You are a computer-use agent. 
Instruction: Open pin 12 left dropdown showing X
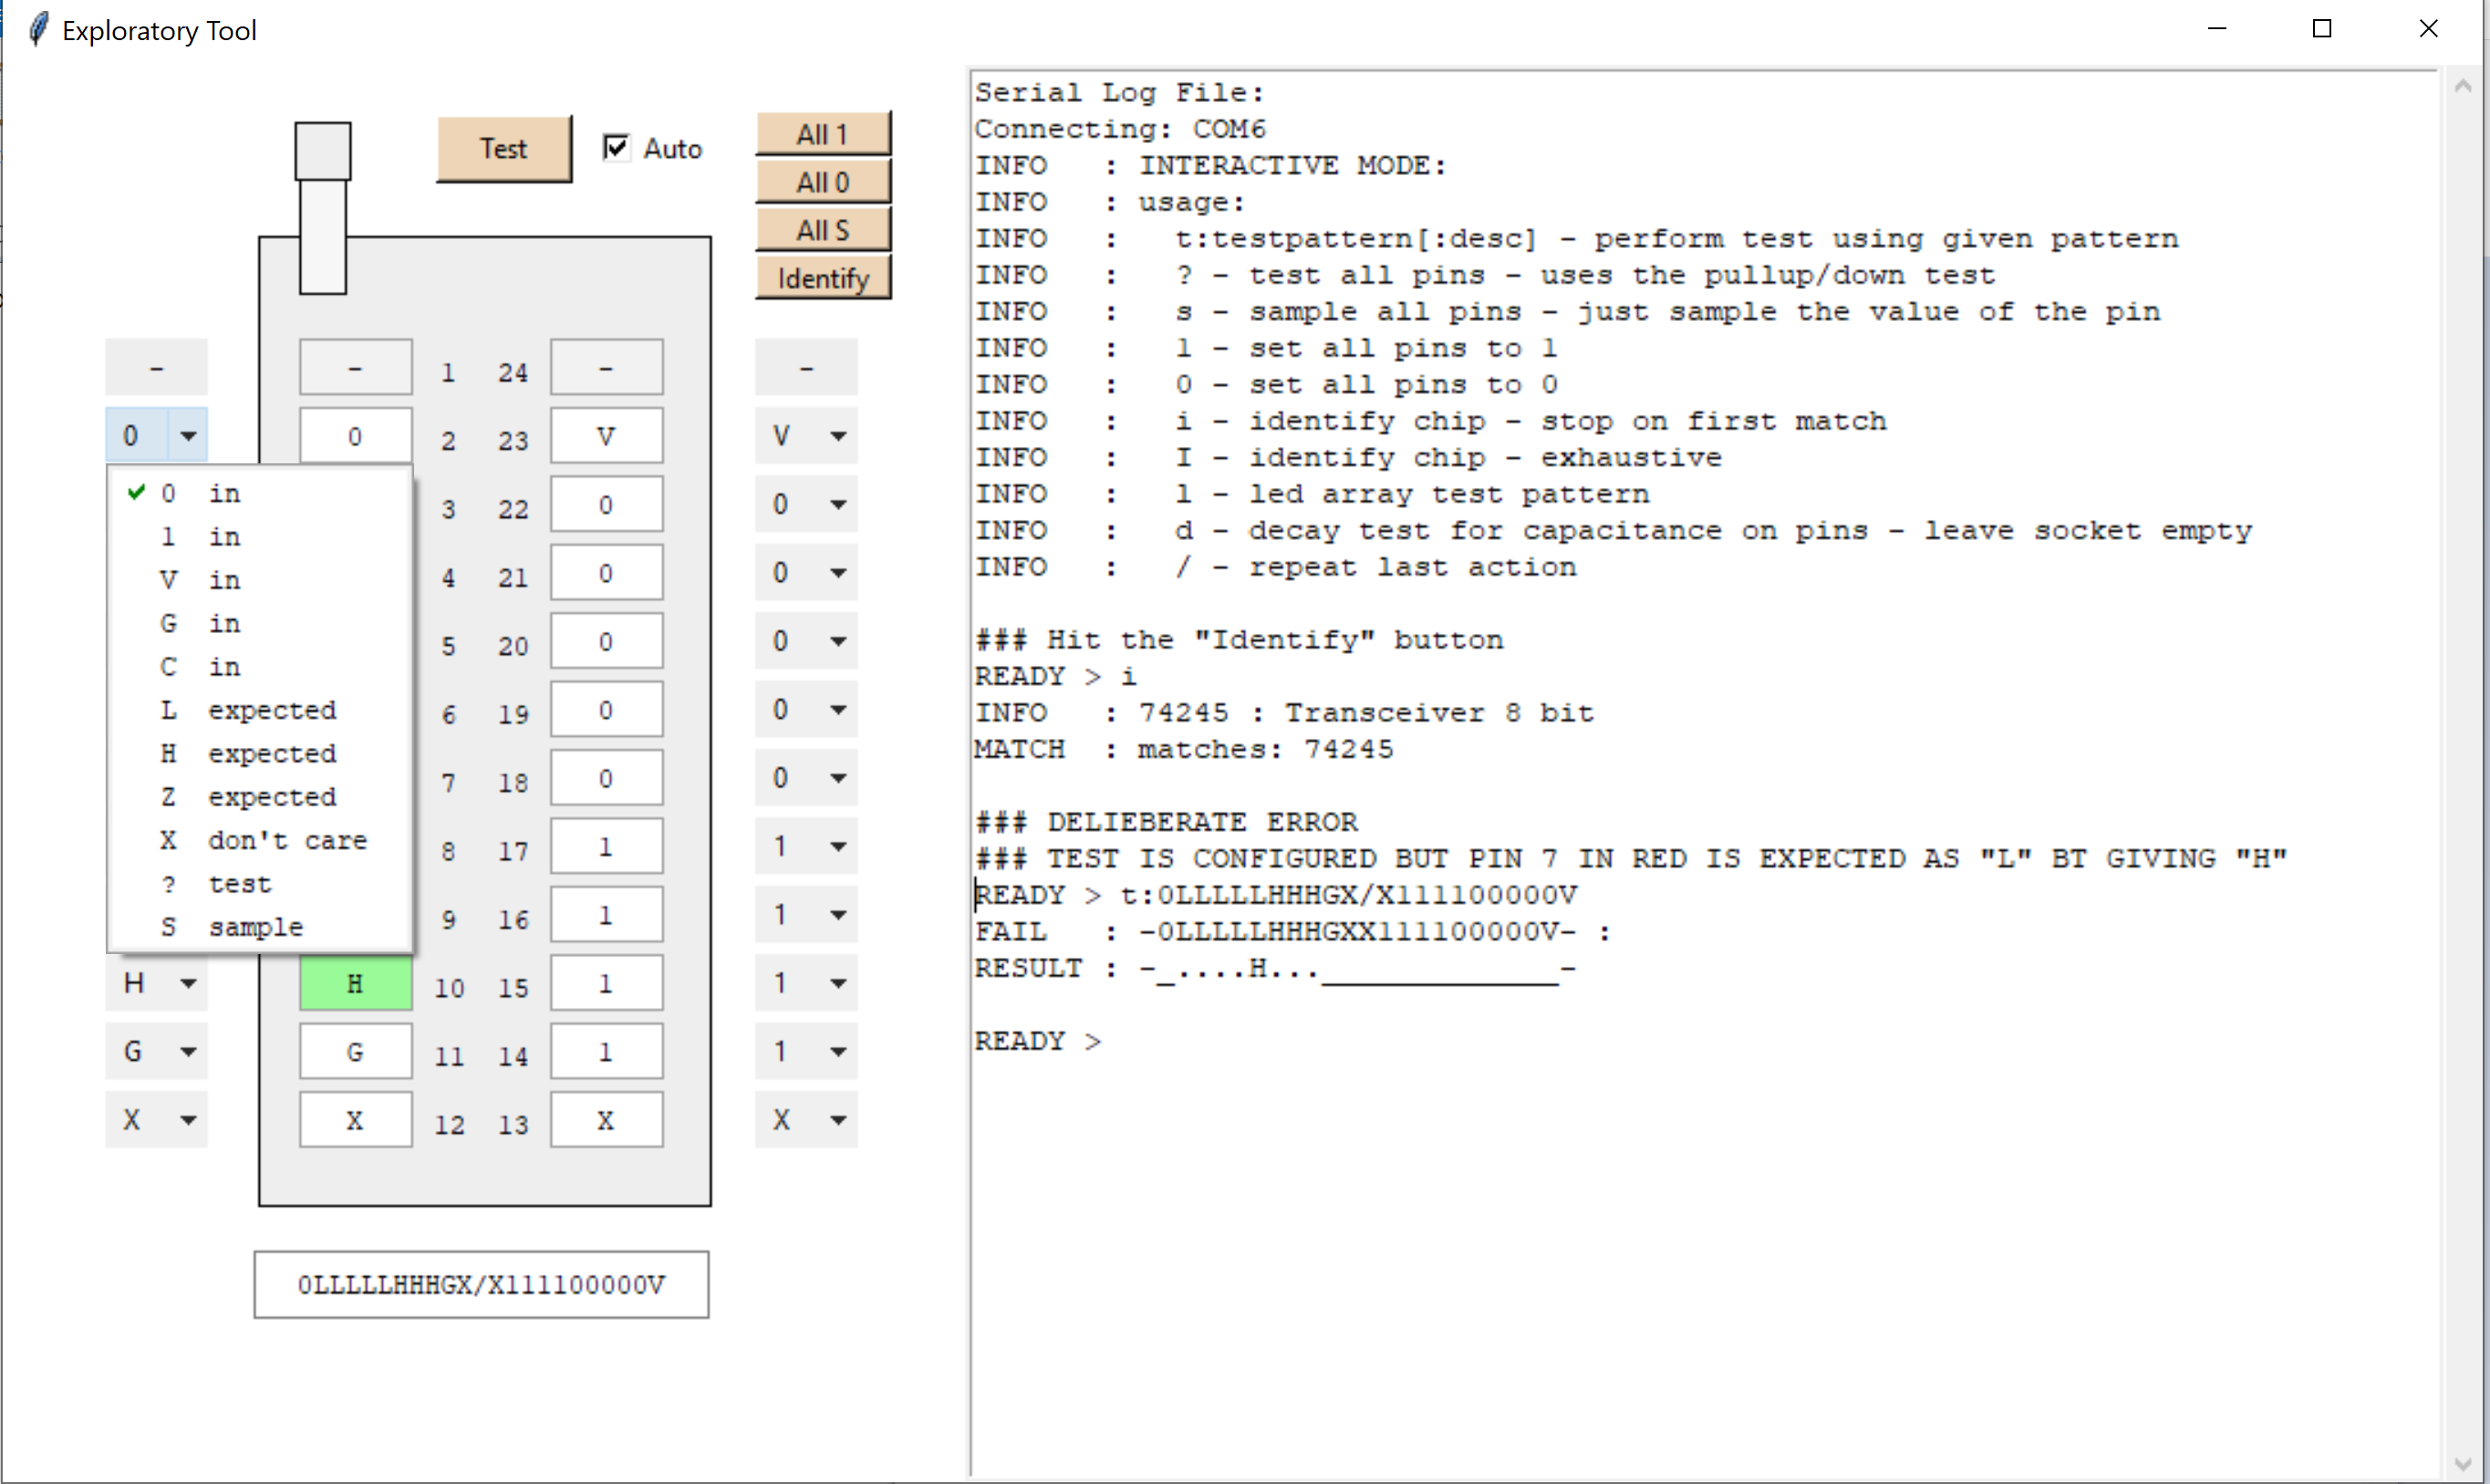pyautogui.click(x=156, y=1119)
